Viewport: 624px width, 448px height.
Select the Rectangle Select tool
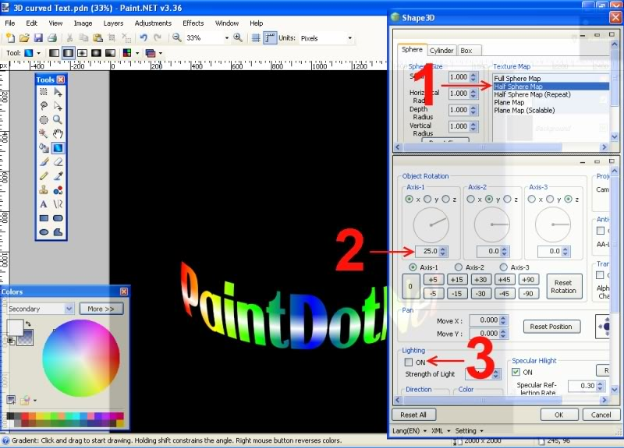[44, 92]
